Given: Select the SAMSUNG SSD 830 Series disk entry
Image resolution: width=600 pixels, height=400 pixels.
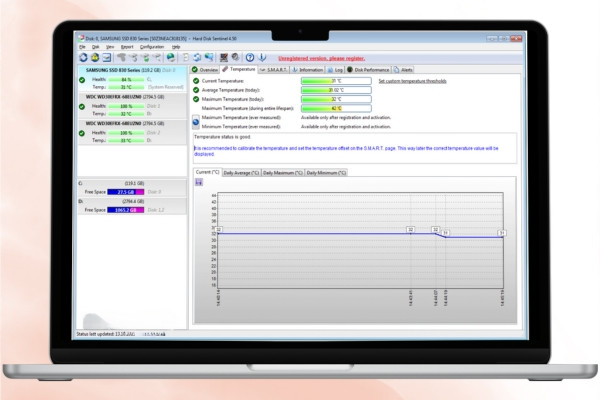Looking at the screenshot, I should (x=132, y=79).
